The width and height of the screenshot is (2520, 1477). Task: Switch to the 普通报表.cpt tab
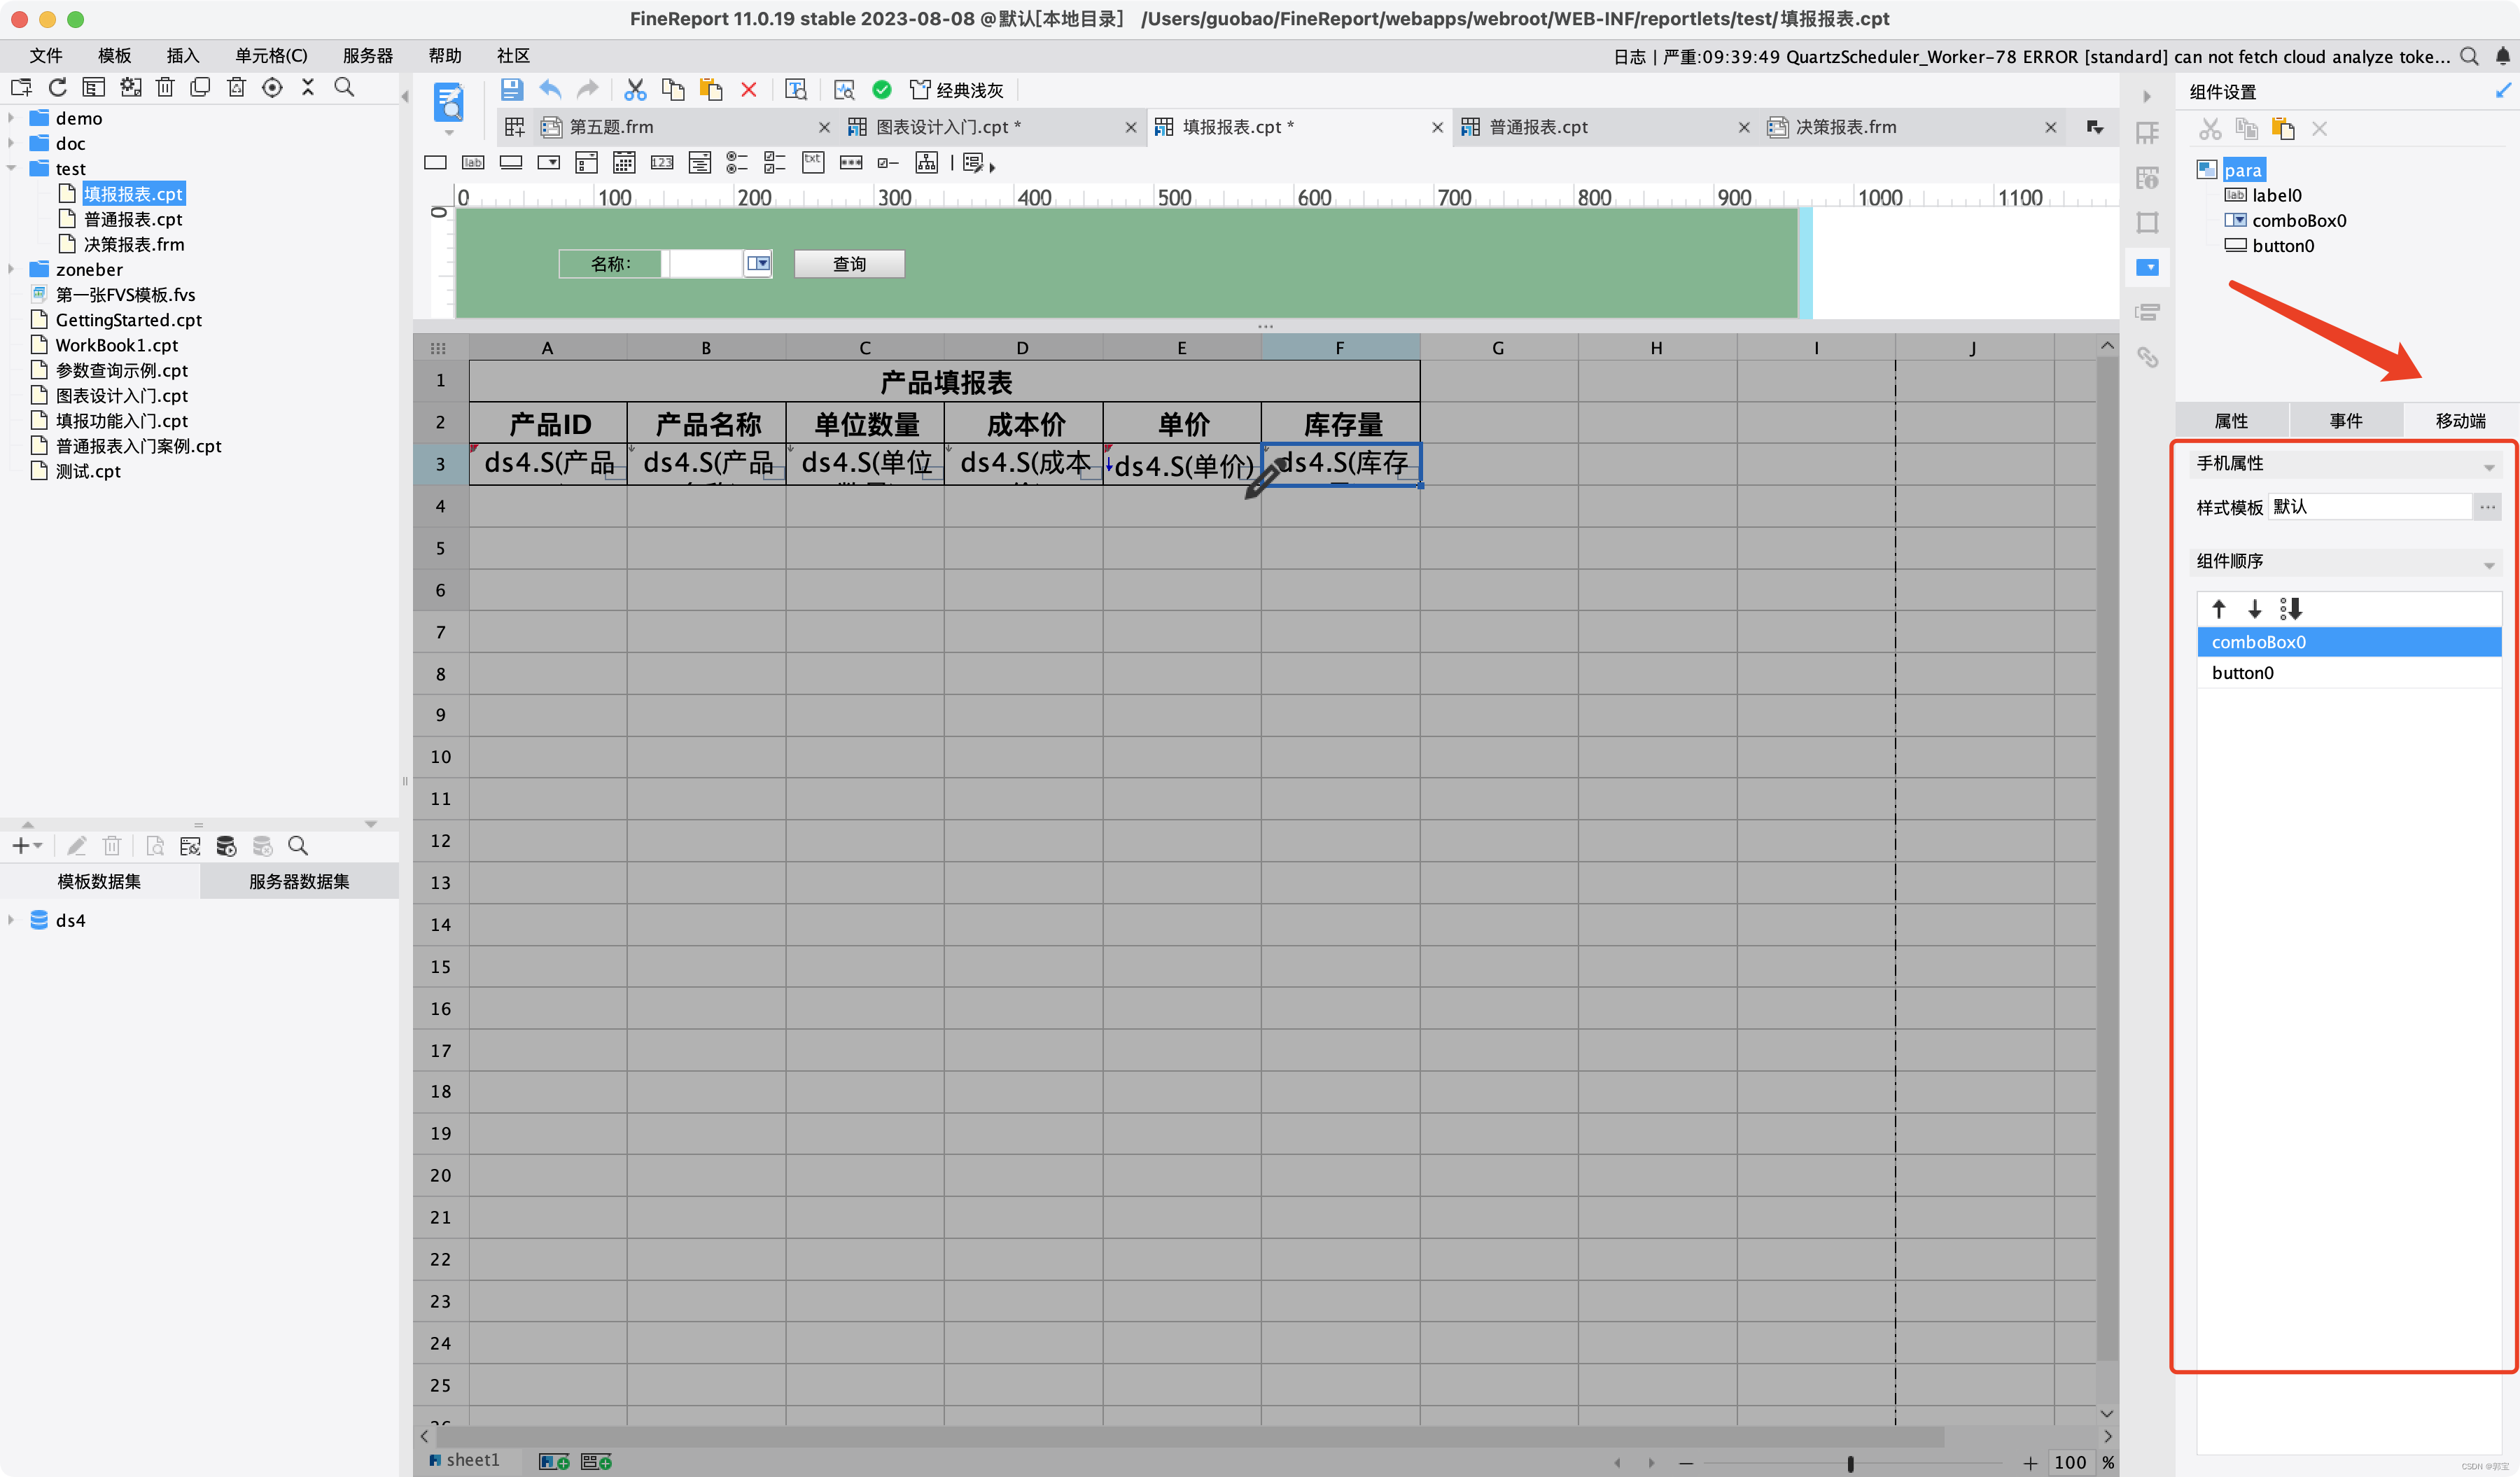pos(1538,127)
